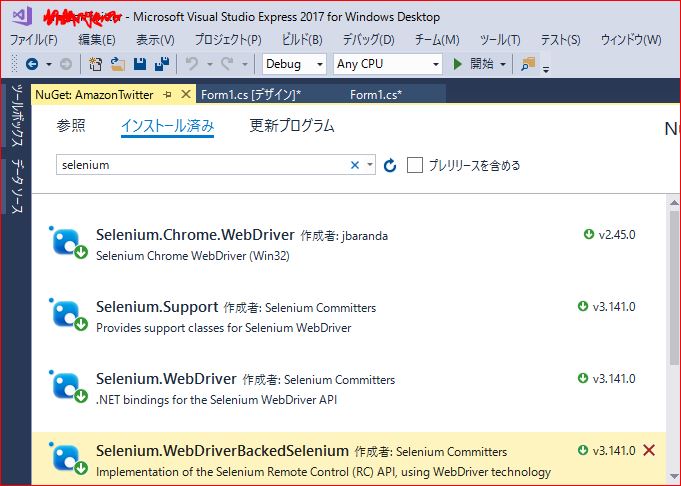Clear the selenium search text

(x=355, y=165)
